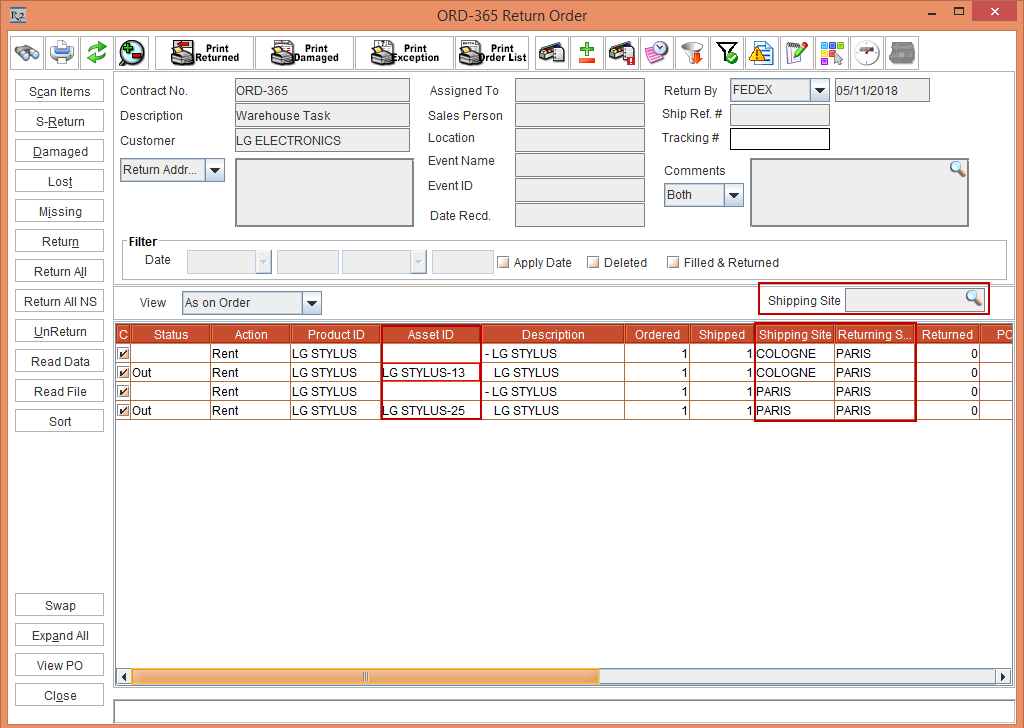The image size is (1024, 728).
Task: Click the Tracking # input field
Action: 779,139
